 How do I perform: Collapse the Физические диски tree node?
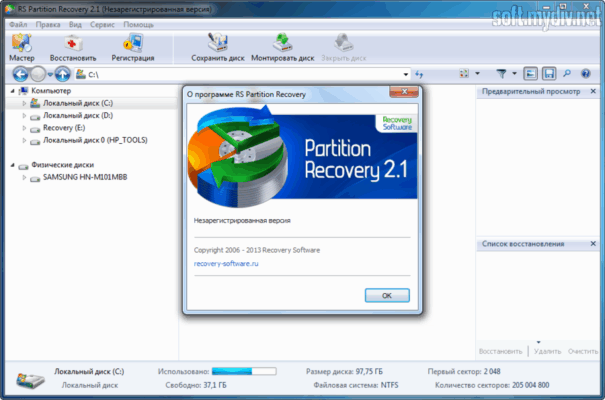12,165
